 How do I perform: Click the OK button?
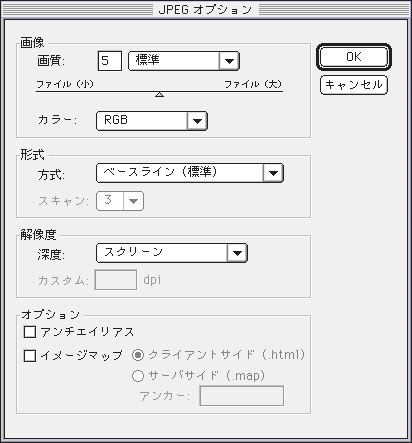354,57
